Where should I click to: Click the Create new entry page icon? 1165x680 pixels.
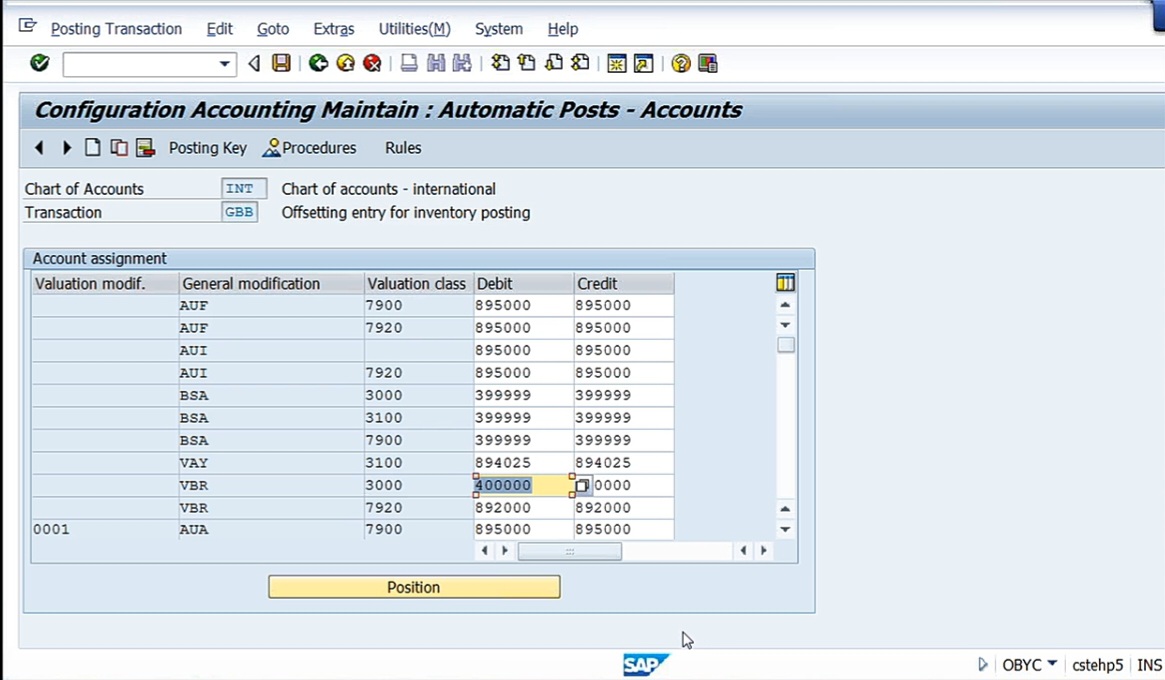[92, 148]
